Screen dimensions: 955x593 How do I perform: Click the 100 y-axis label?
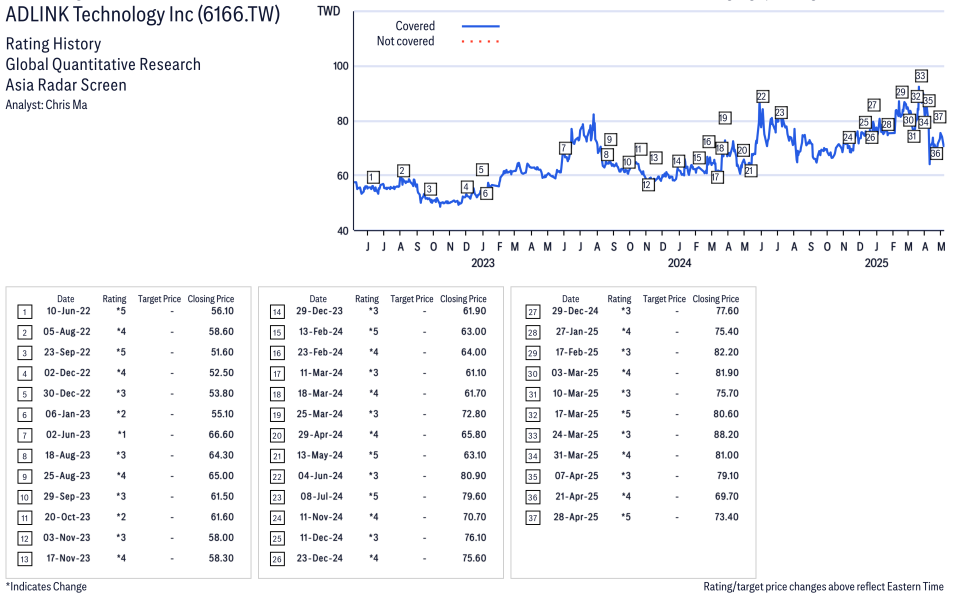pos(340,66)
